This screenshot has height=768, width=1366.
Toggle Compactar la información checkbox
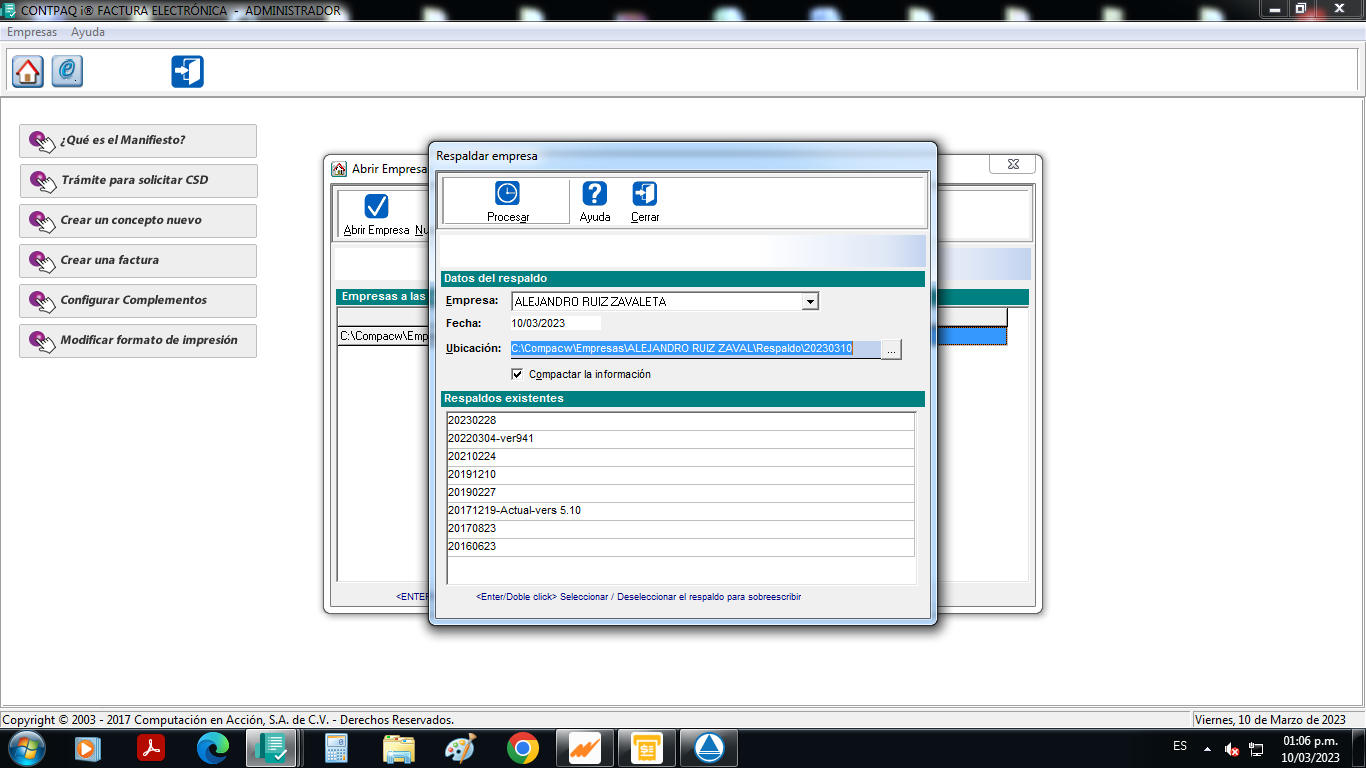tap(517, 374)
